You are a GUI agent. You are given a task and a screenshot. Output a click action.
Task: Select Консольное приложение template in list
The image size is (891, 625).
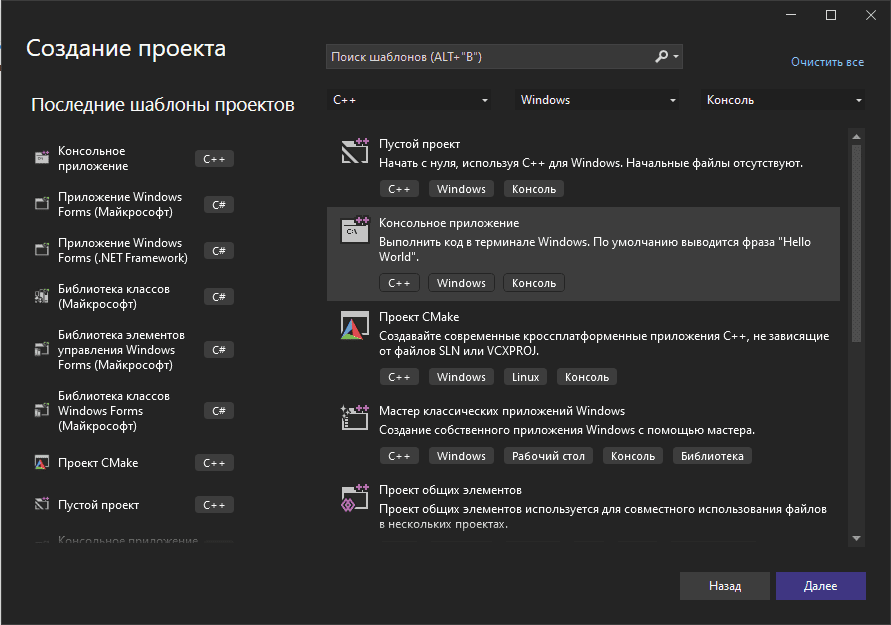(583, 253)
